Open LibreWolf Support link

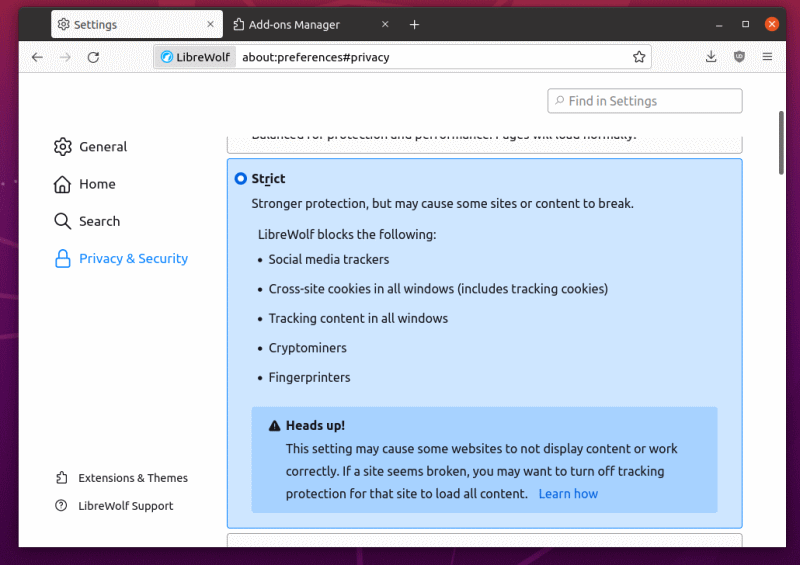point(125,506)
